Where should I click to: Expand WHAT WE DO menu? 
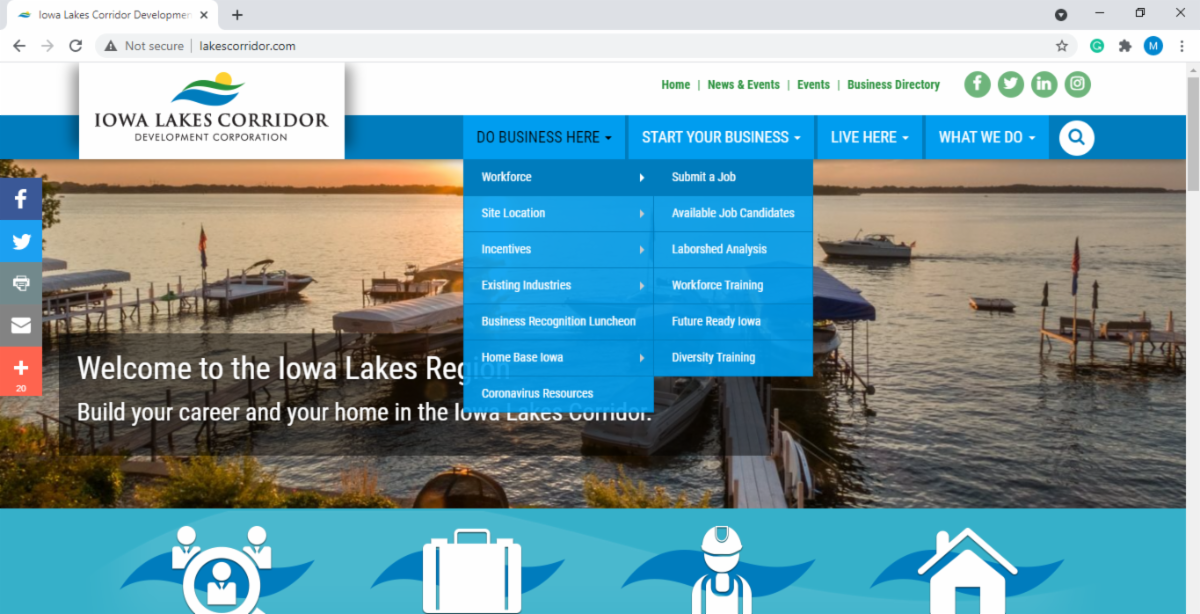pos(987,137)
